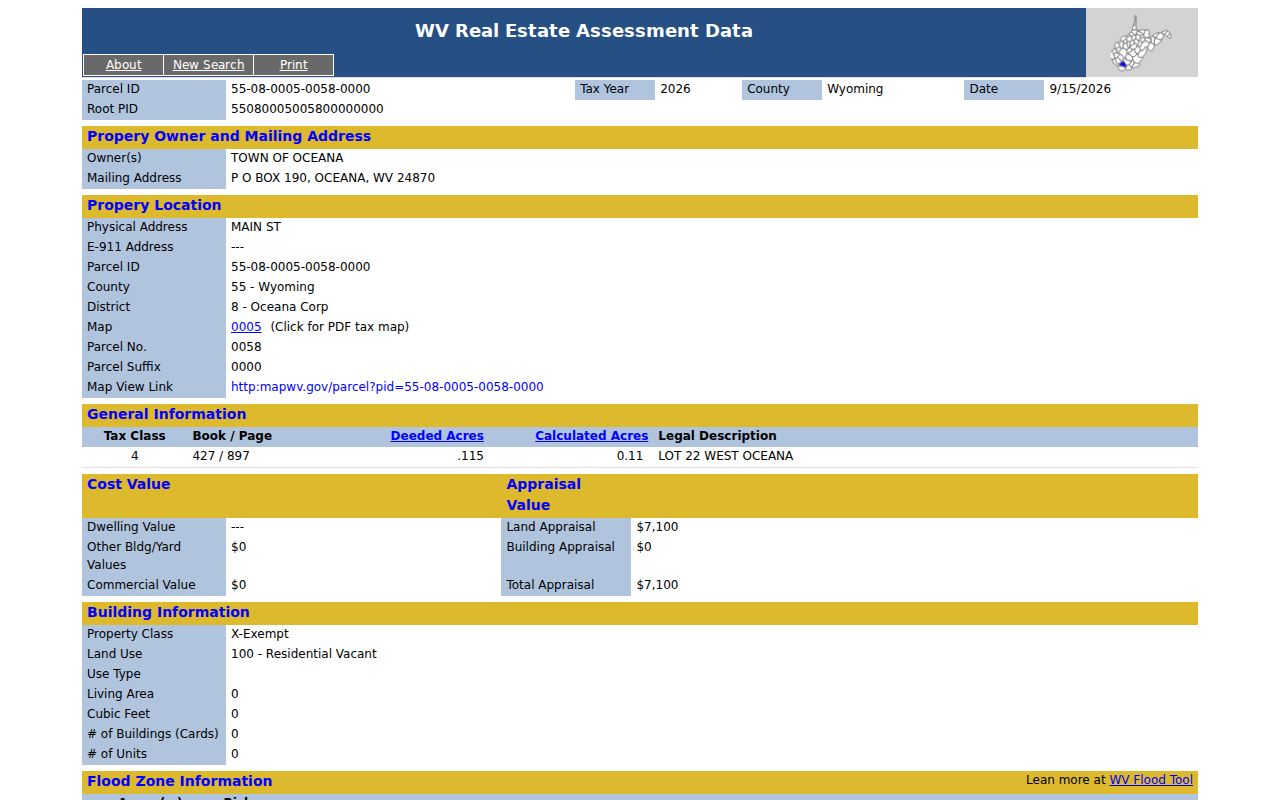Viewport: 1280px width, 800px height.
Task: Click the Flood Zone Information section heading
Action: (179, 781)
